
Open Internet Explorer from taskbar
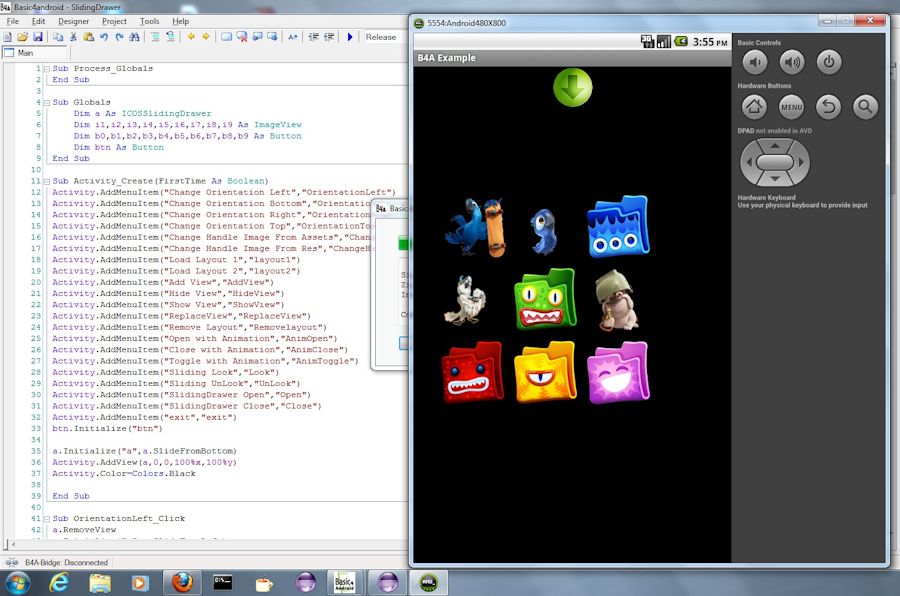tap(59, 583)
